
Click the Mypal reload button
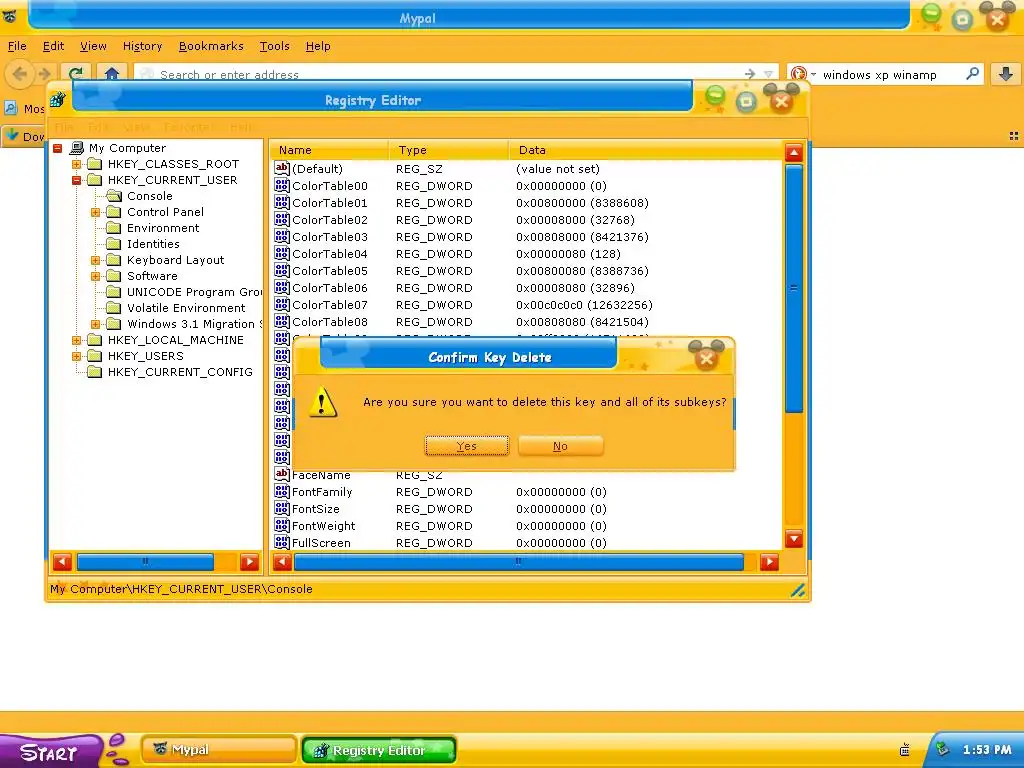tap(76, 74)
